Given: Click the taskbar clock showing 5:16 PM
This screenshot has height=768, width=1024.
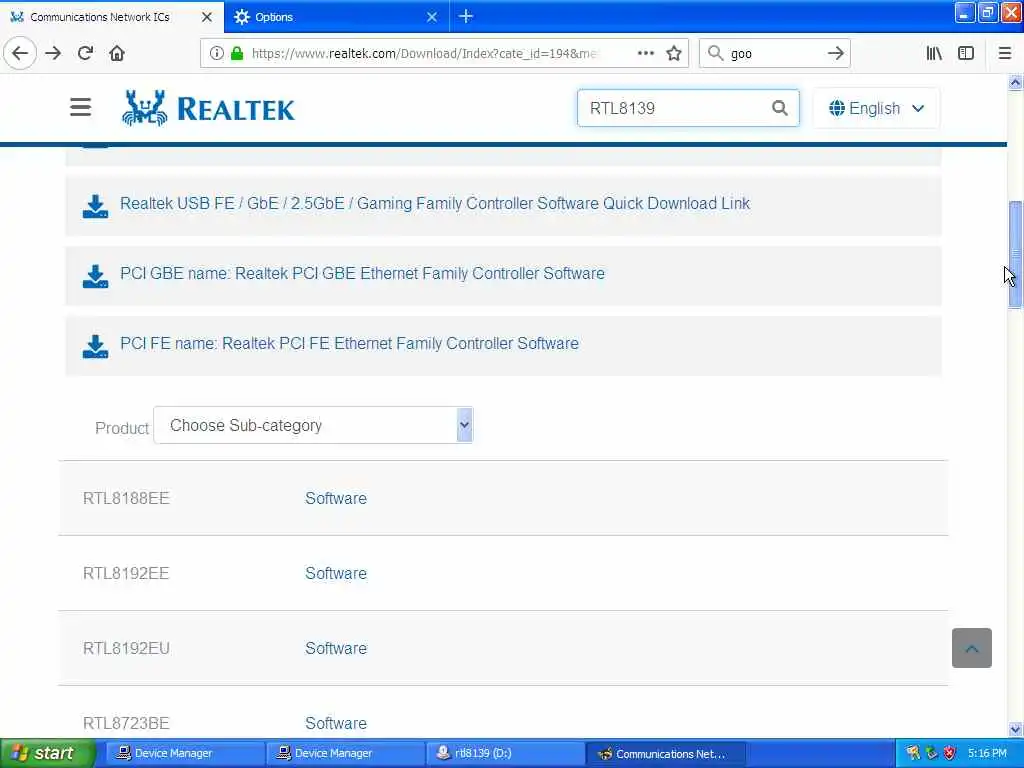Looking at the screenshot, I should pos(987,753).
